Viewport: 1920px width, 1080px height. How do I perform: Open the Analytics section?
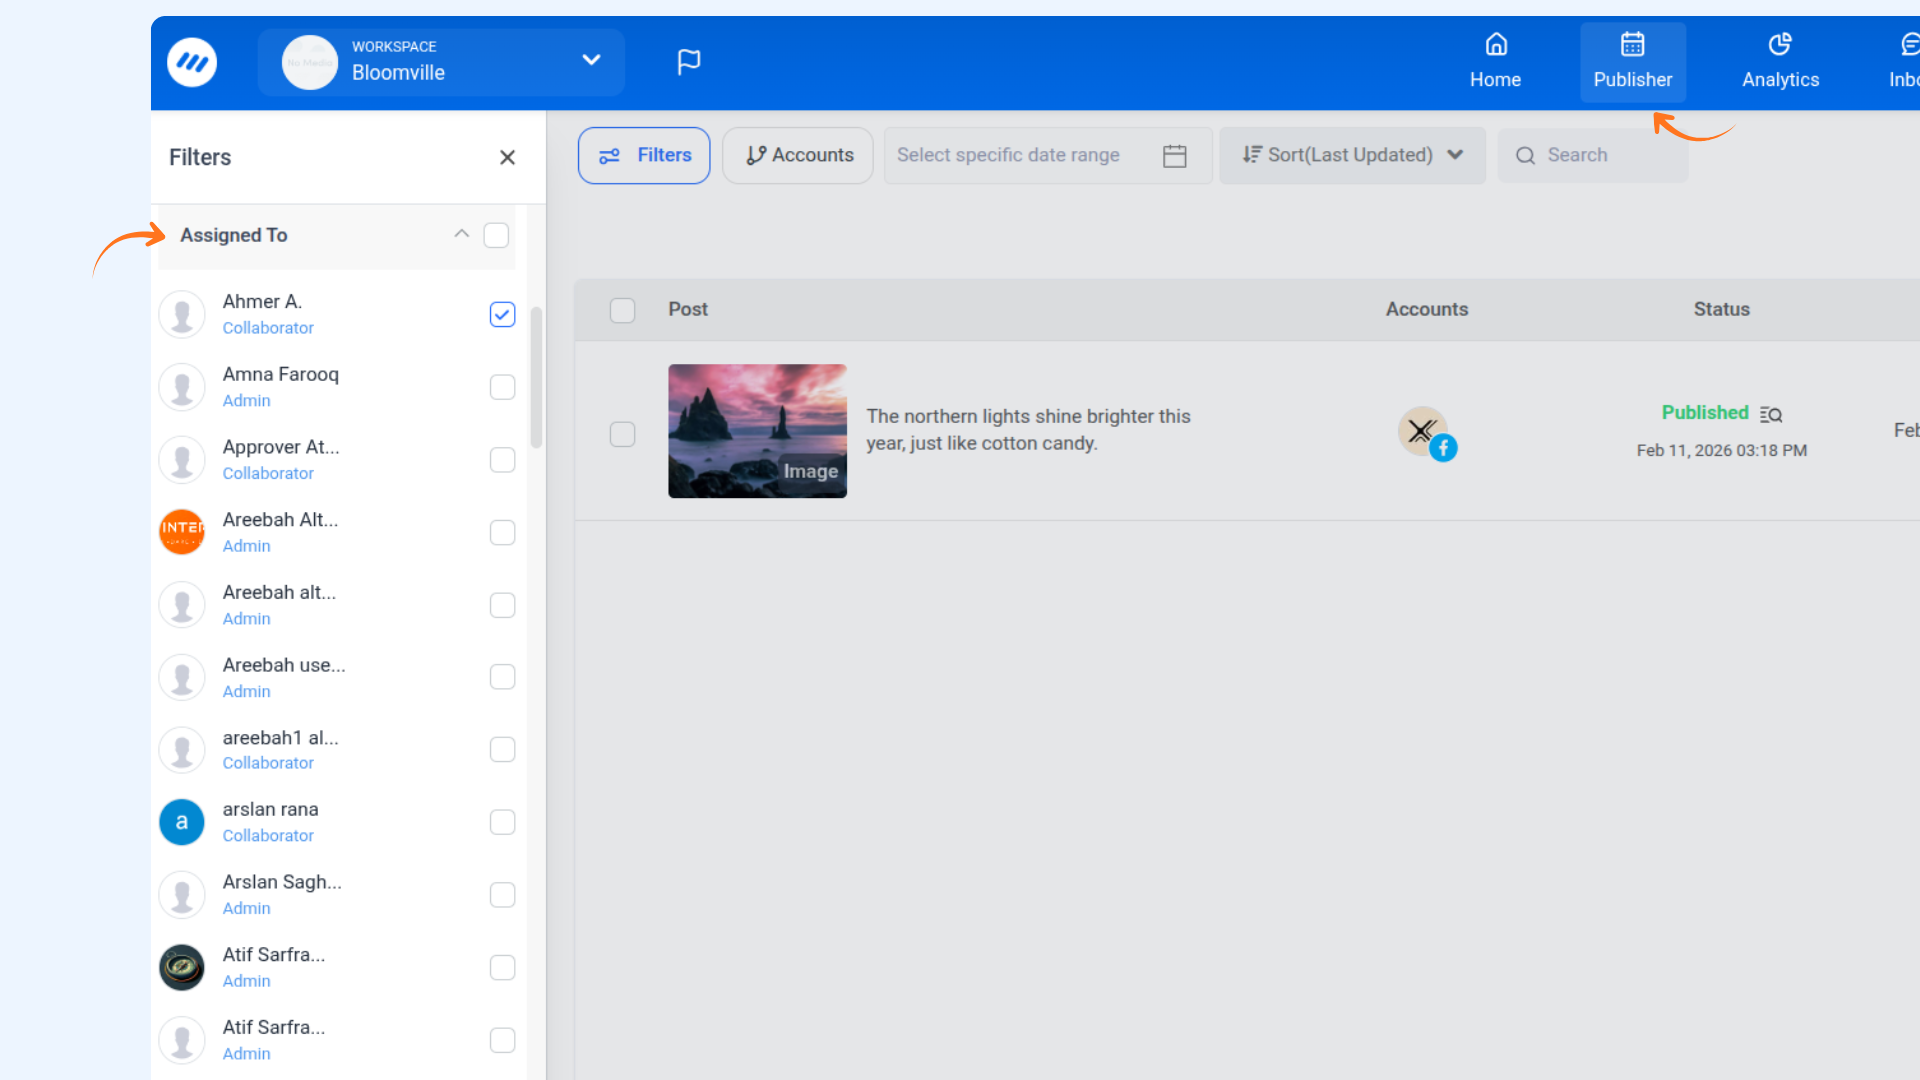(1780, 62)
